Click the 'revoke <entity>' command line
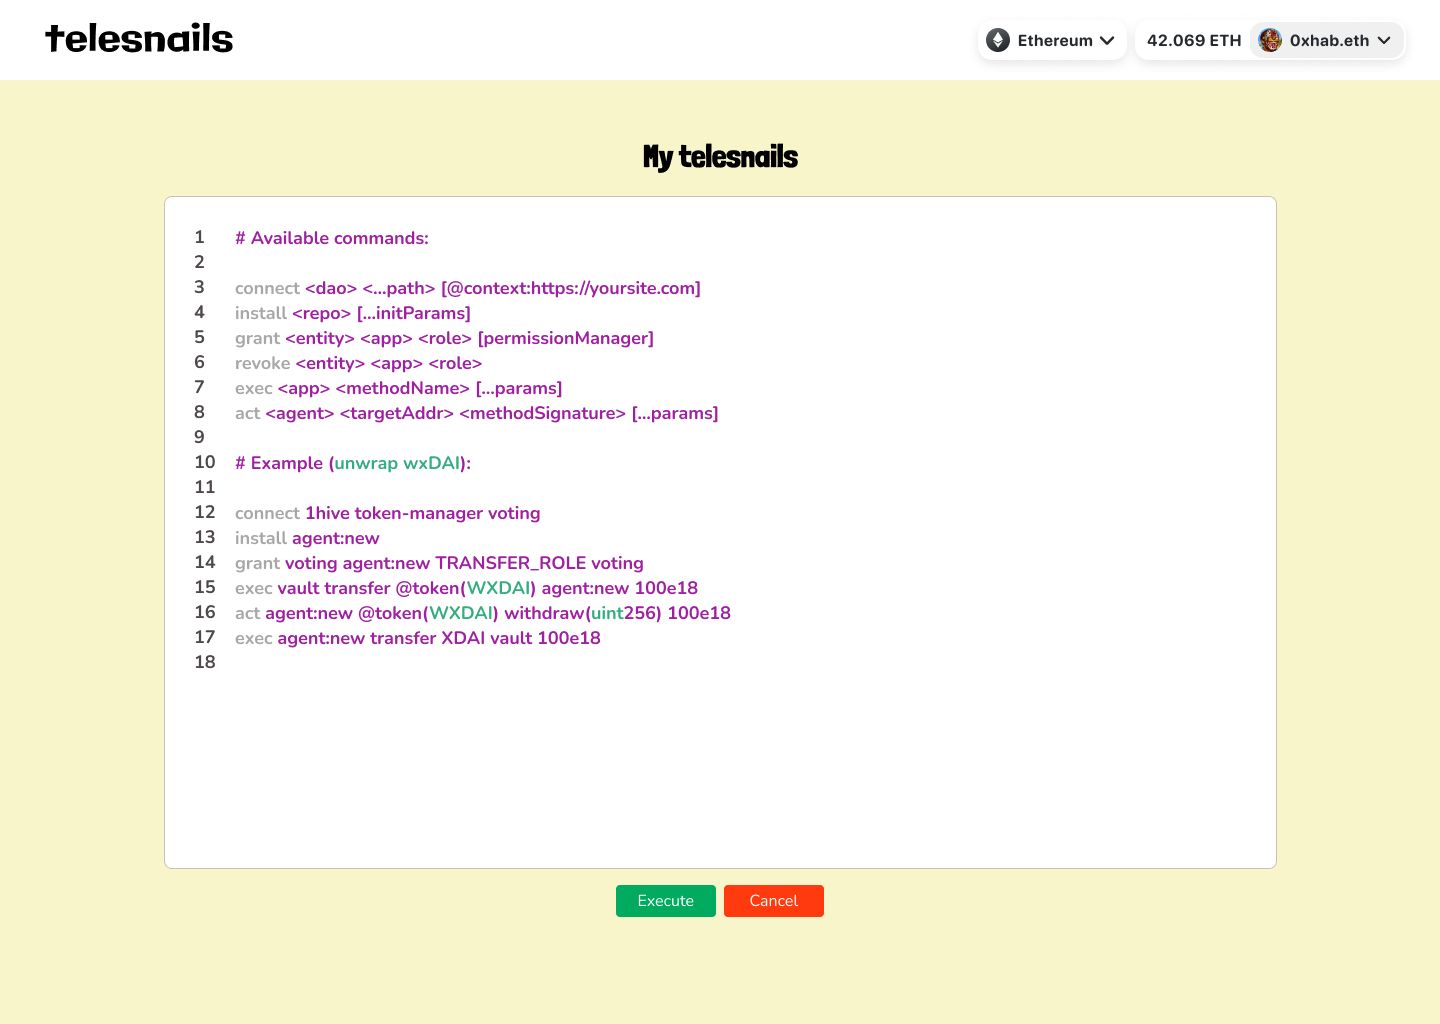 [358, 363]
